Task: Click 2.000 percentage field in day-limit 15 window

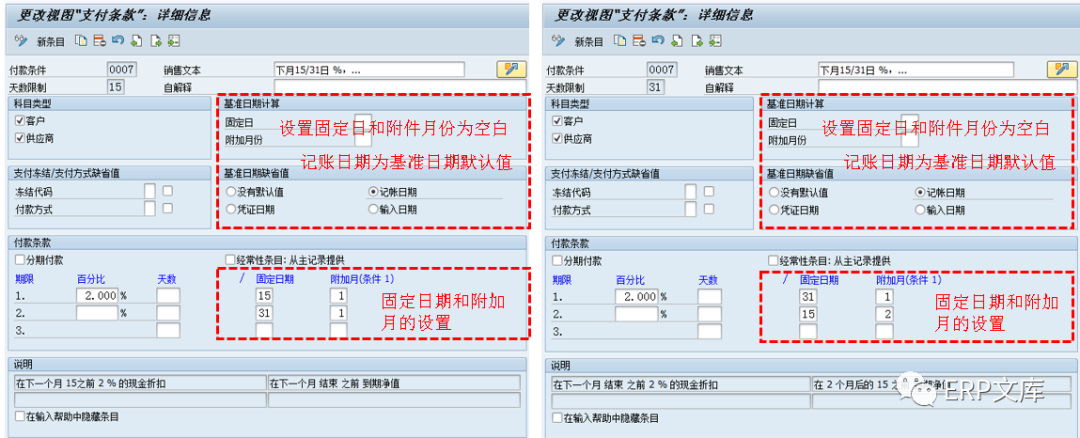Action: (x=97, y=295)
